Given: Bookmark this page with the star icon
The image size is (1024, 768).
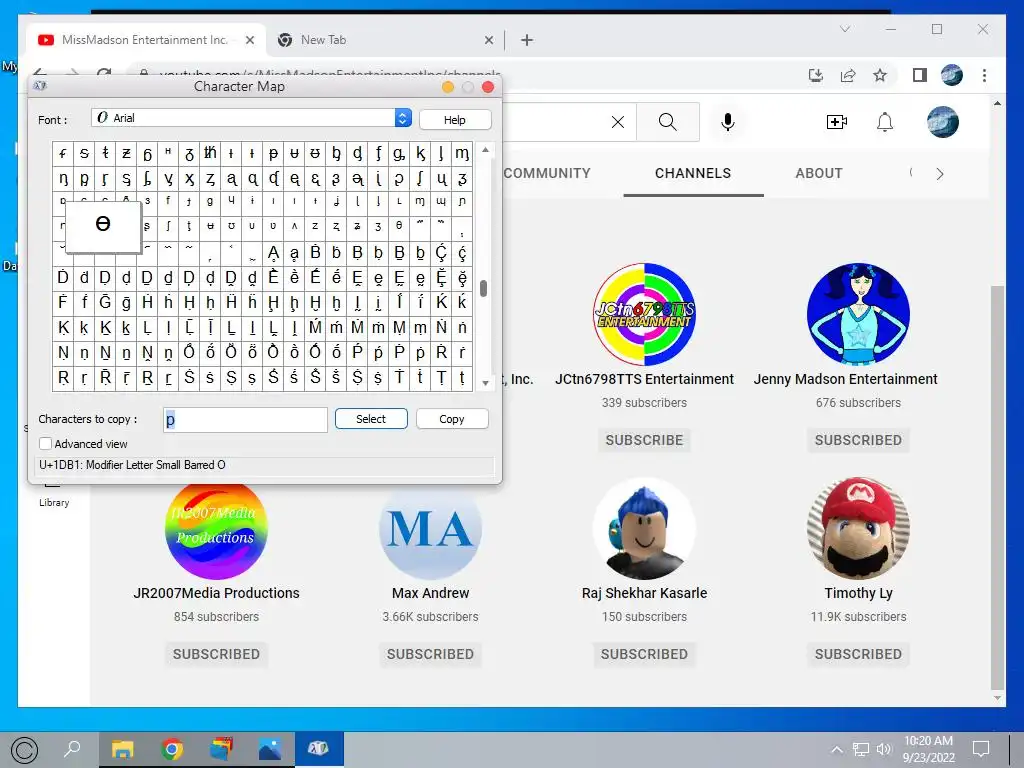Looking at the screenshot, I should pos(880,75).
